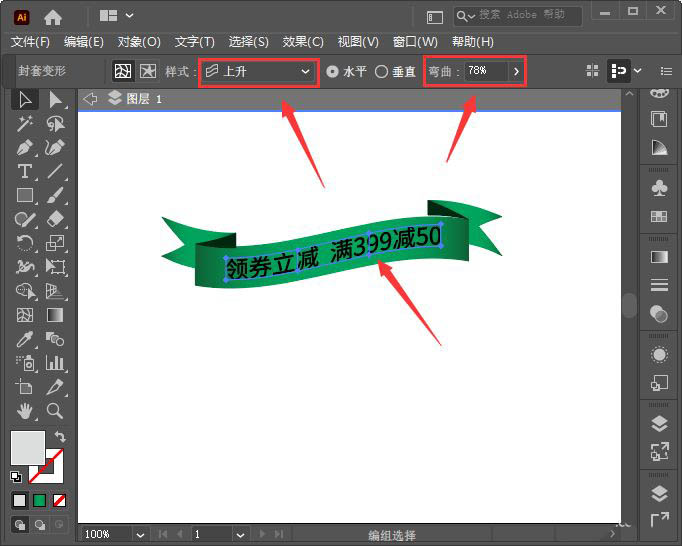Pick the Warp tool
The image size is (682, 546).
pos(25,266)
